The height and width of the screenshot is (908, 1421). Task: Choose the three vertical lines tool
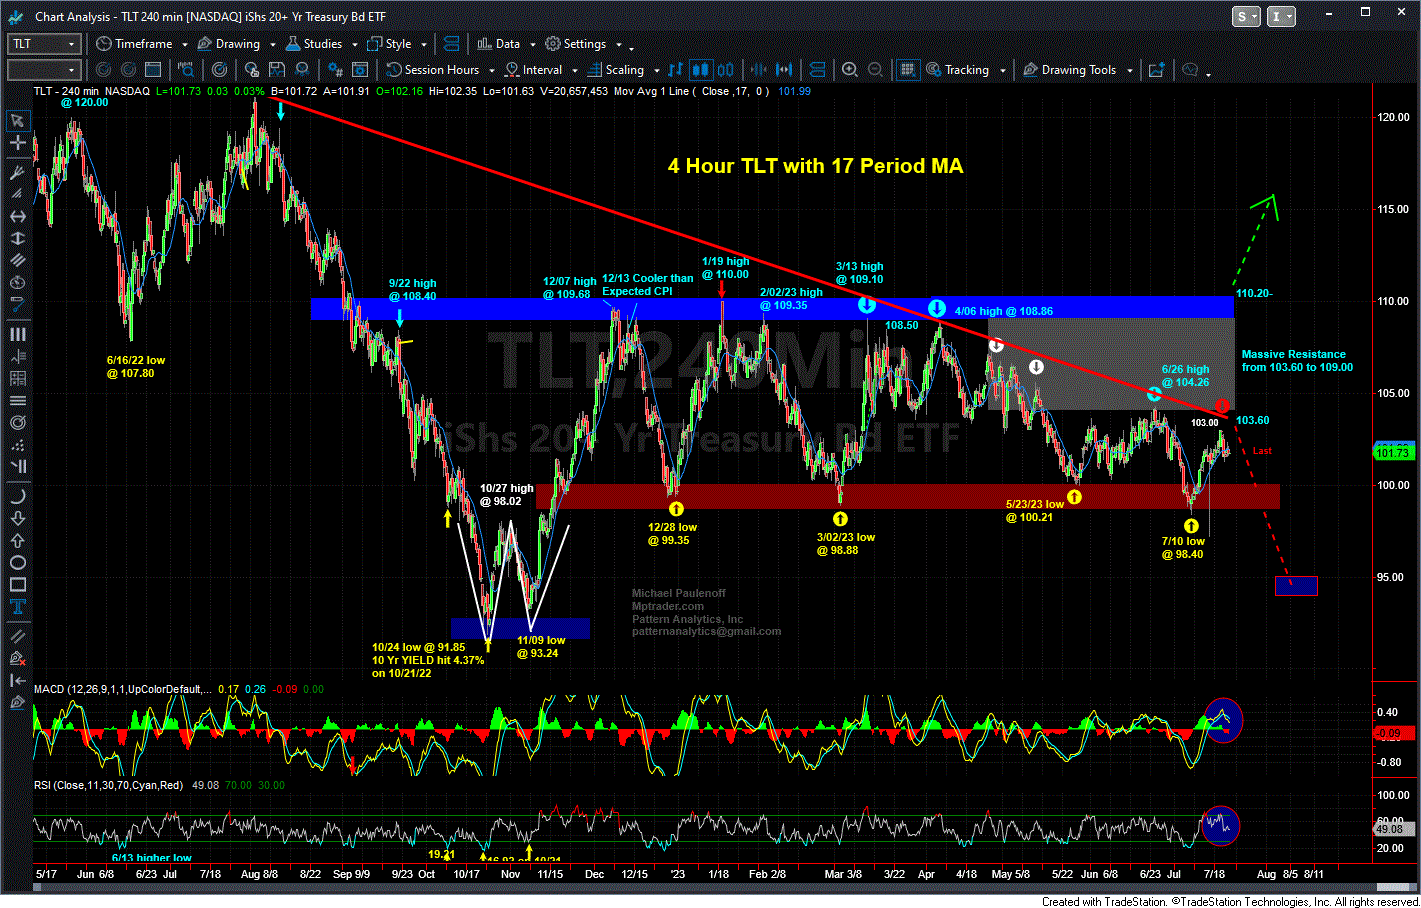pyautogui.click(x=17, y=334)
